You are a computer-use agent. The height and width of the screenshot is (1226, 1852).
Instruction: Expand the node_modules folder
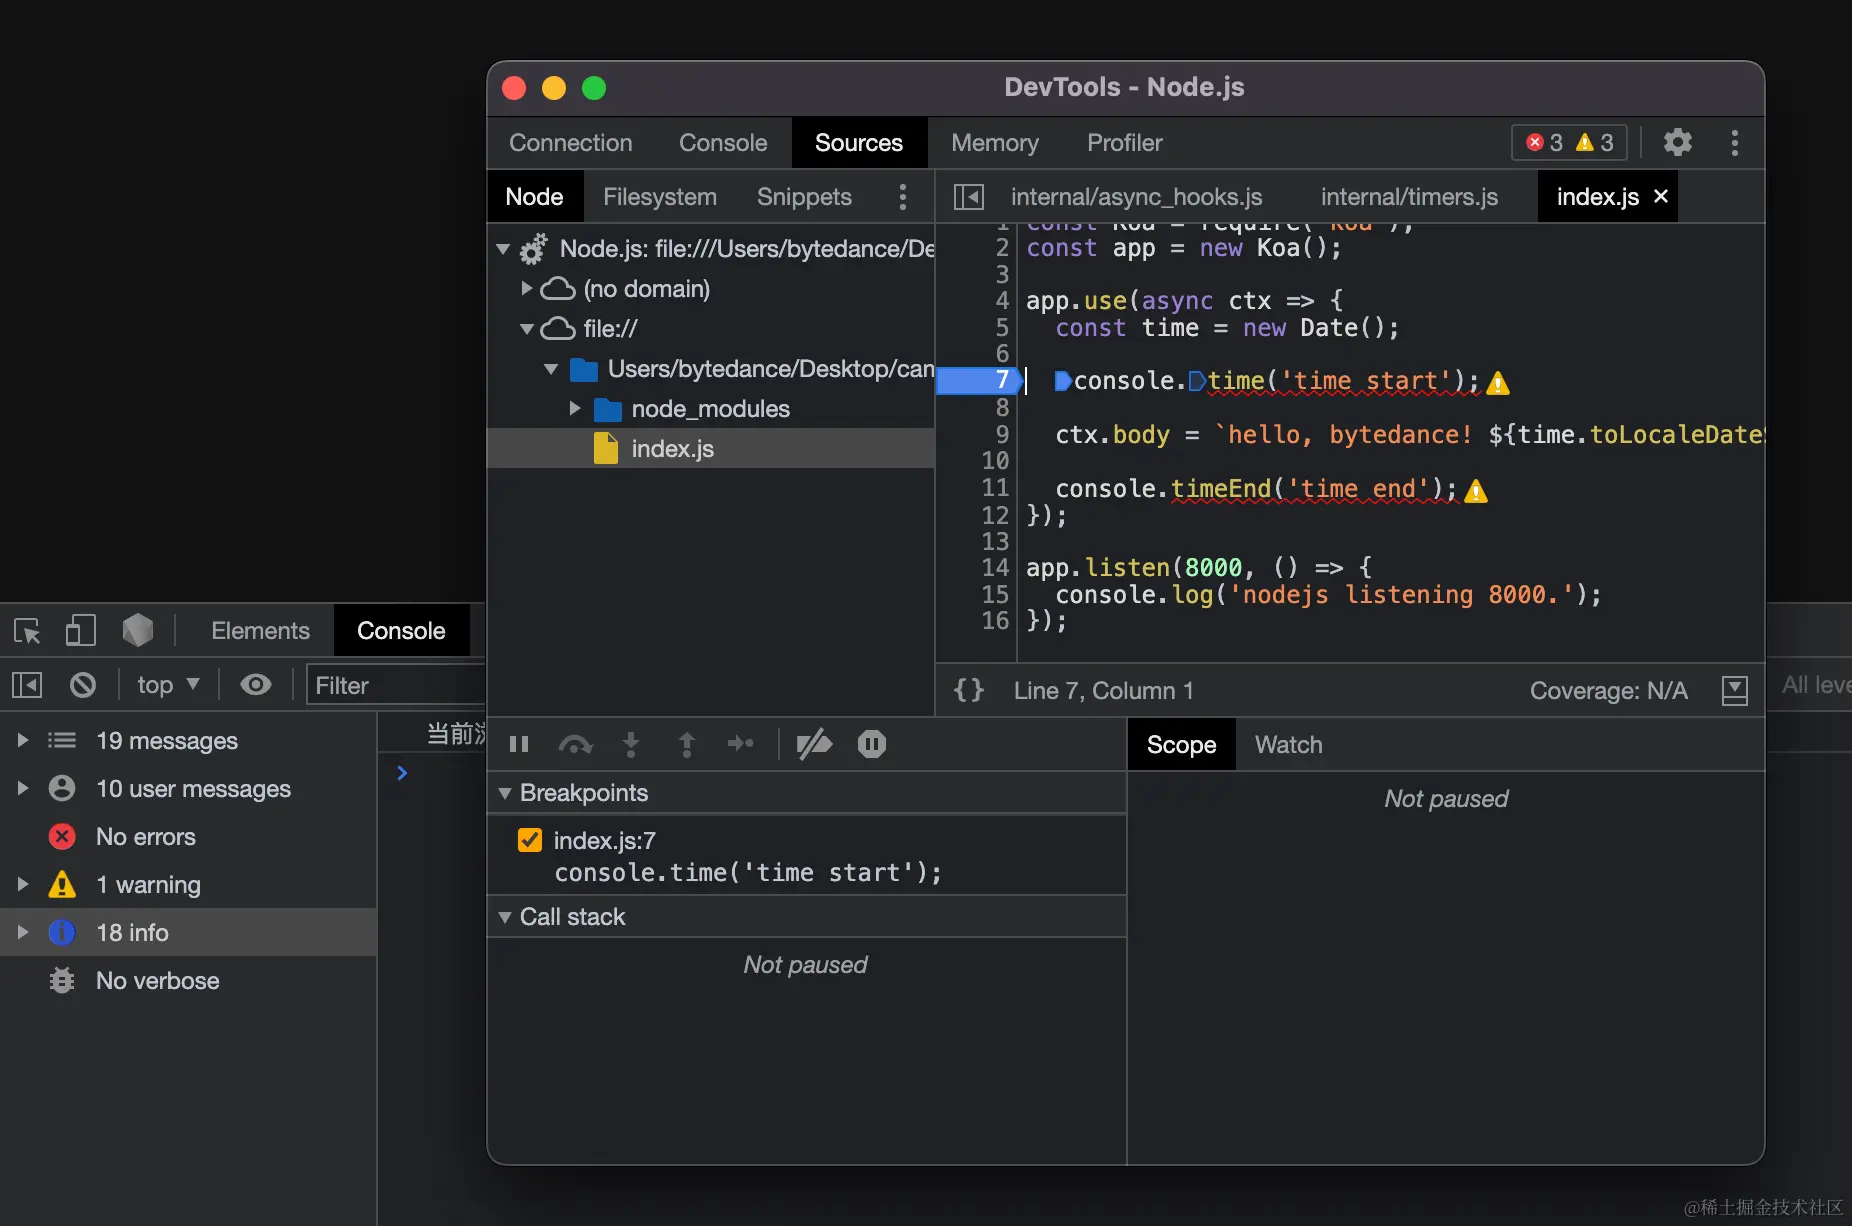coord(575,409)
